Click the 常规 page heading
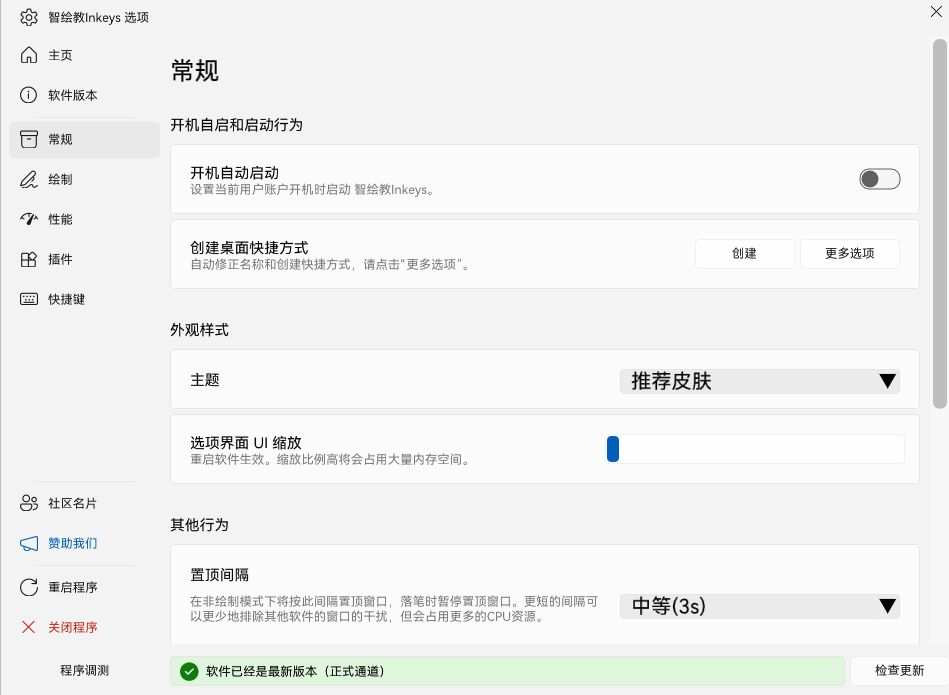This screenshot has height=695, width=949. (x=194, y=71)
